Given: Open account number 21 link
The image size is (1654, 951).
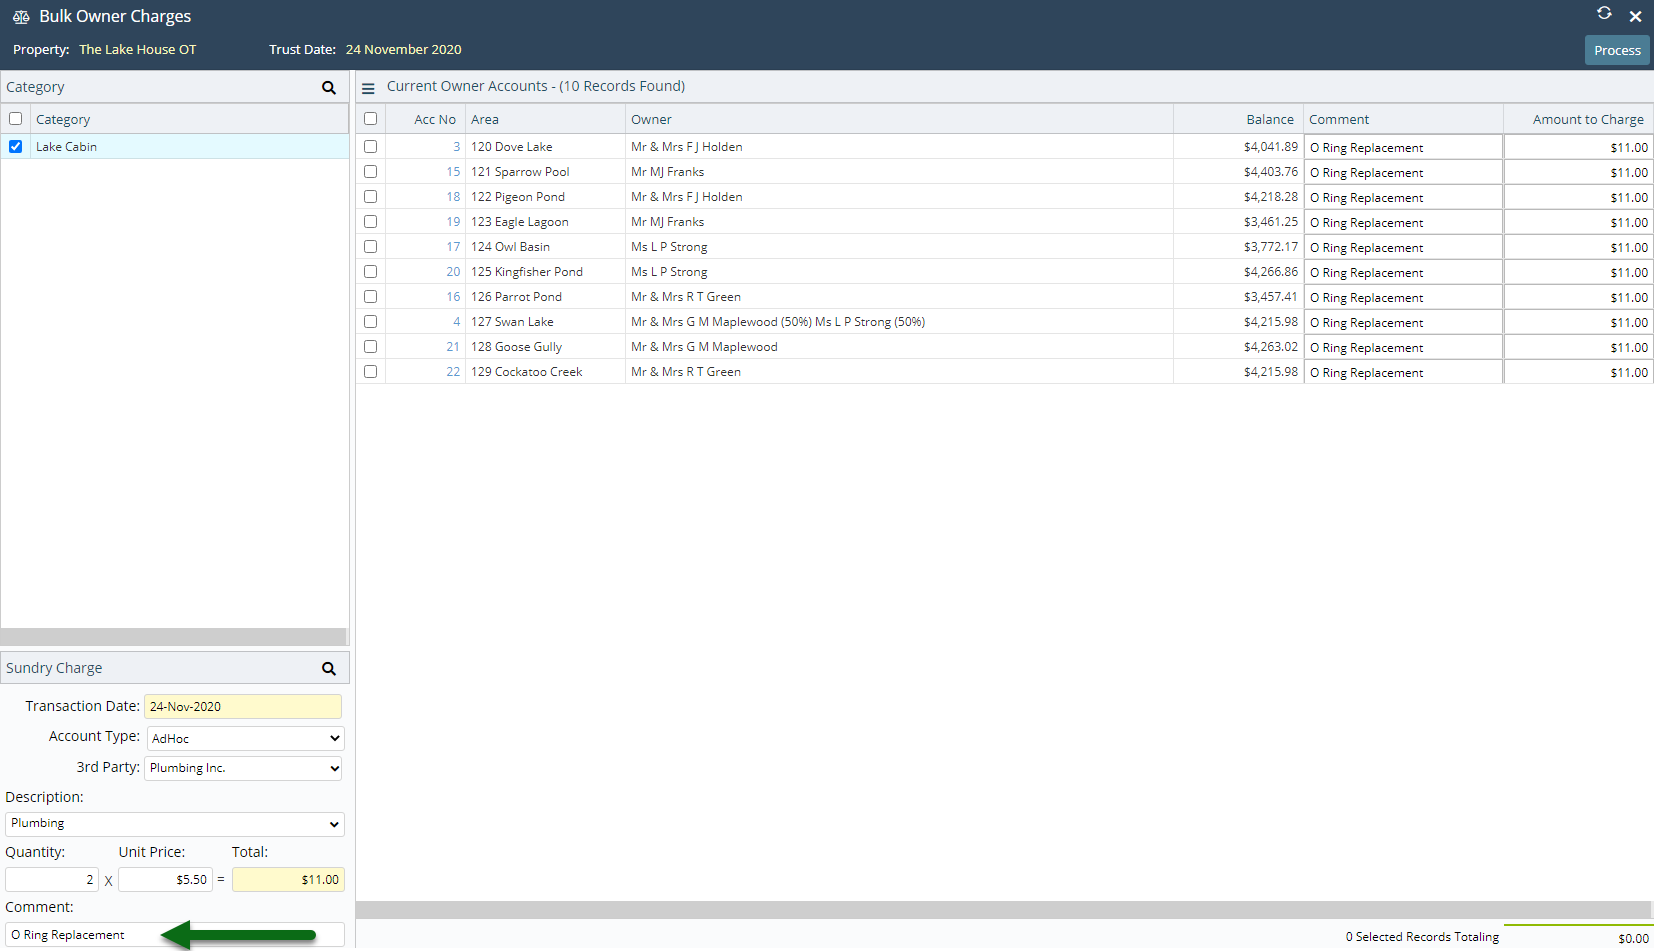Looking at the screenshot, I should 453,347.
